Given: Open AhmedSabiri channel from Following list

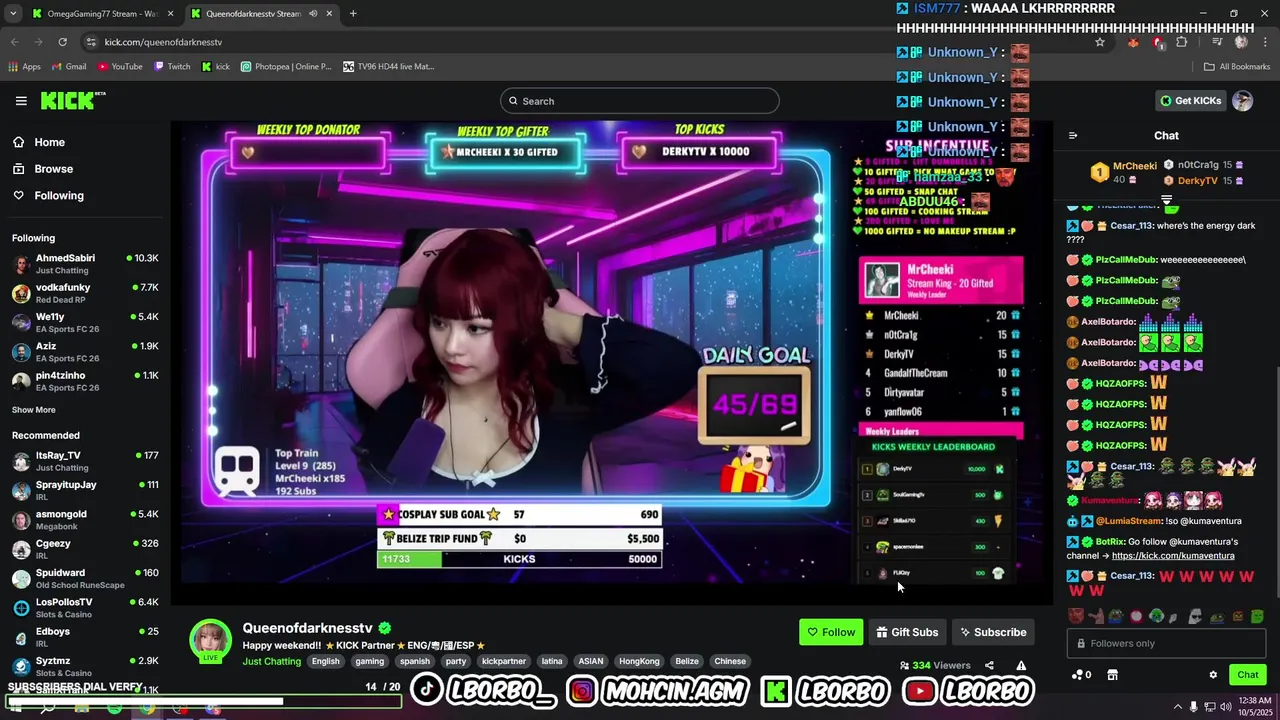Looking at the screenshot, I should coord(85,264).
